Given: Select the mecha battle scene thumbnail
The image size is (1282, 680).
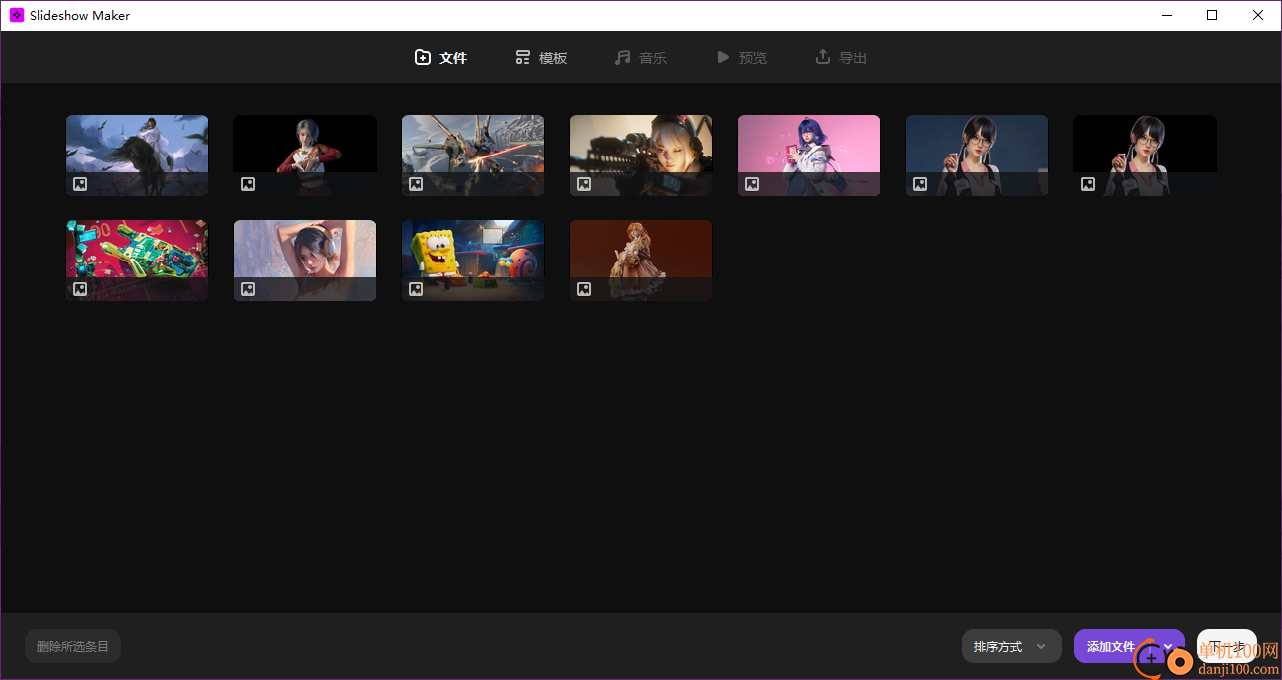Looking at the screenshot, I should (473, 155).
